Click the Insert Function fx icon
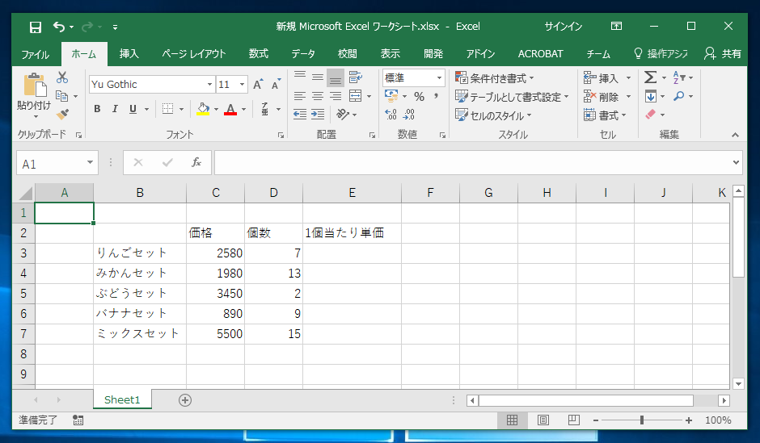 click(x=196, y=163)
